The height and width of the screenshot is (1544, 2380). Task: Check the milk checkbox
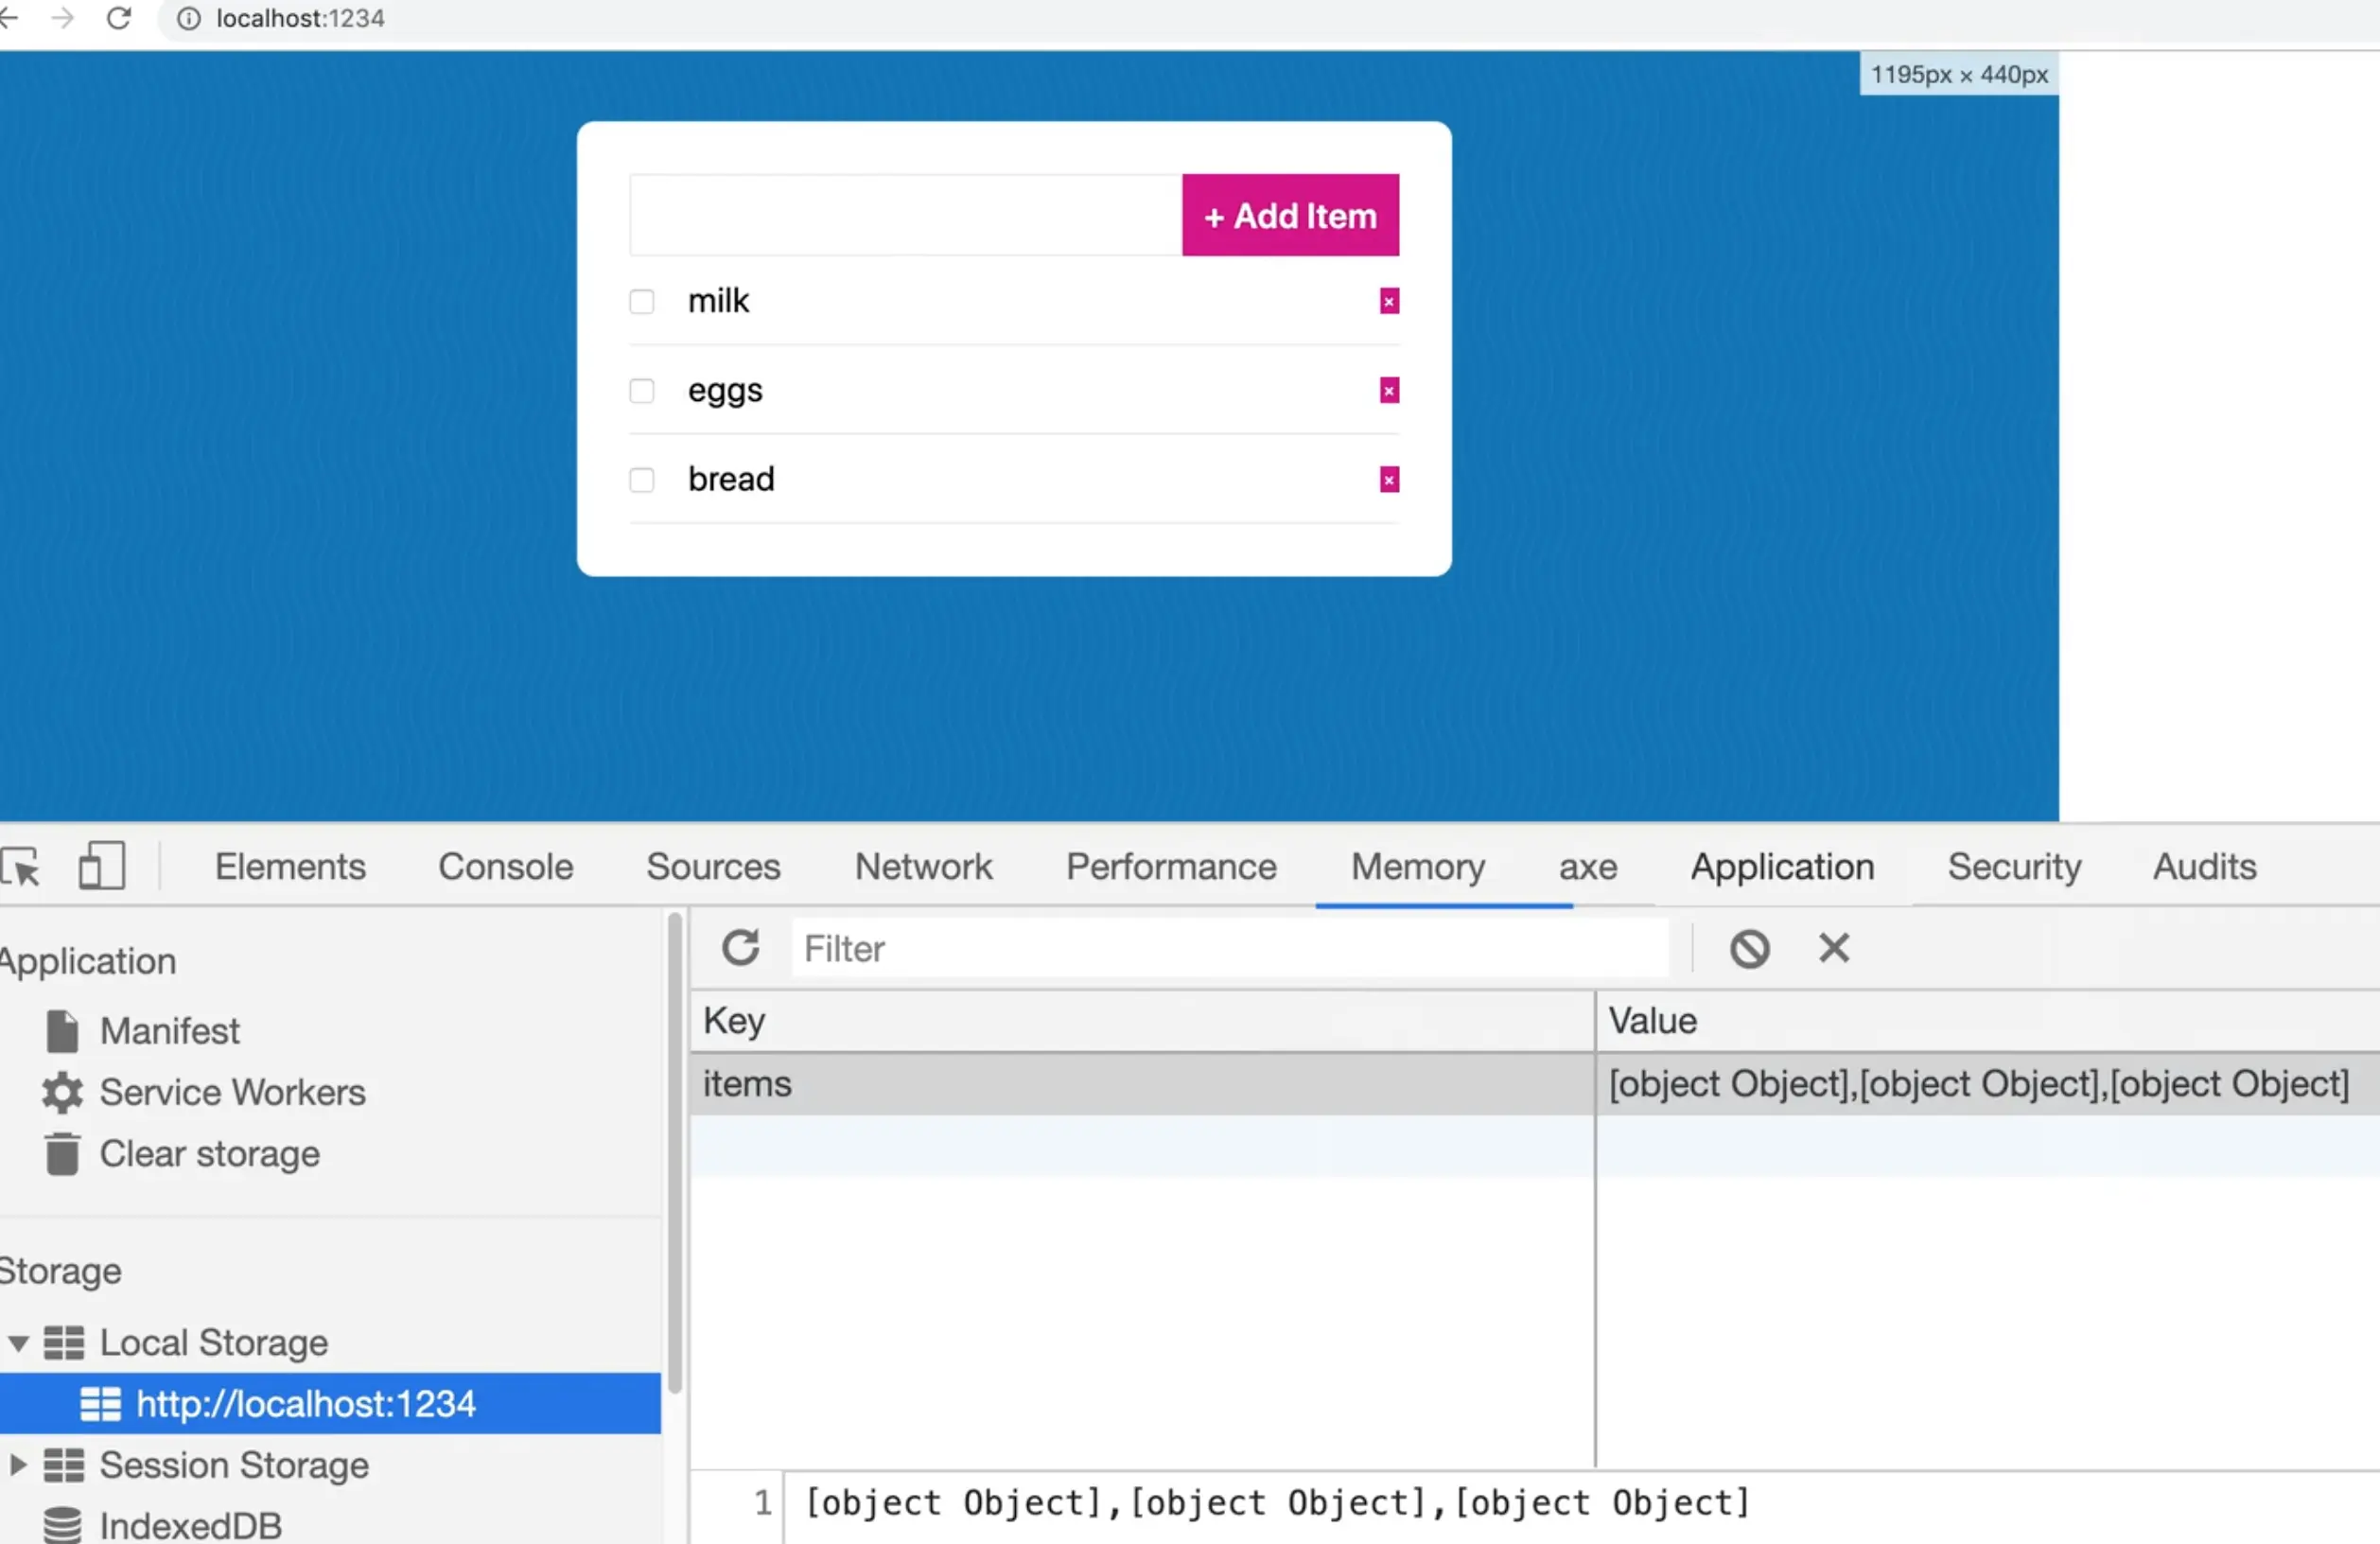(x=642, y=301)
